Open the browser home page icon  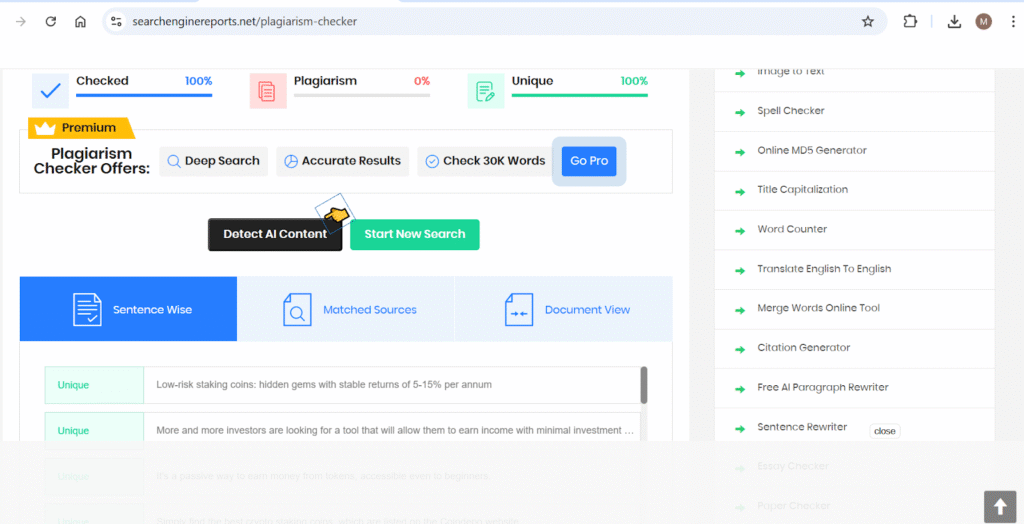pyautogui.click(x=80, y=21)
